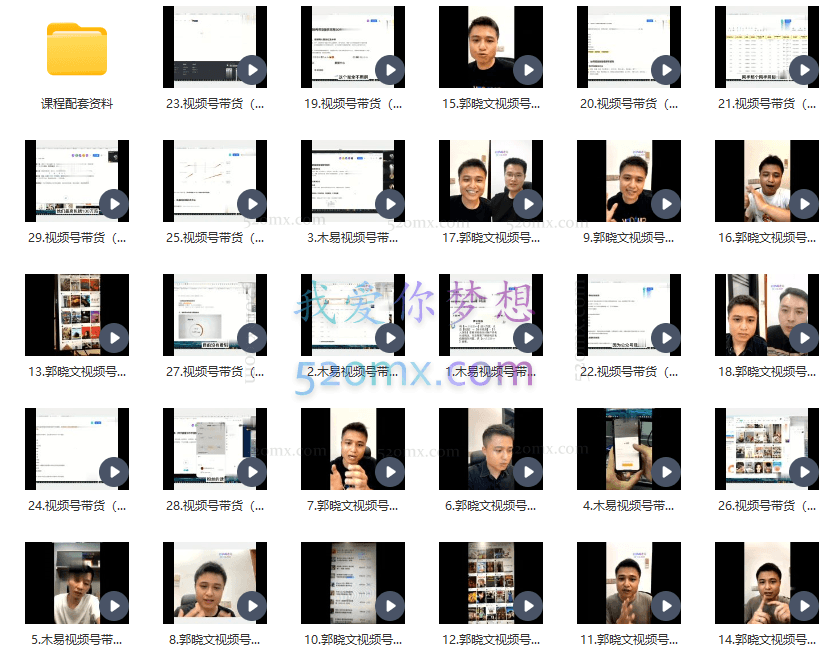Screen dimensions: 832x667
Task: Click play icon on video 15.郭晓文视频号
Action: tap(528, 70)
